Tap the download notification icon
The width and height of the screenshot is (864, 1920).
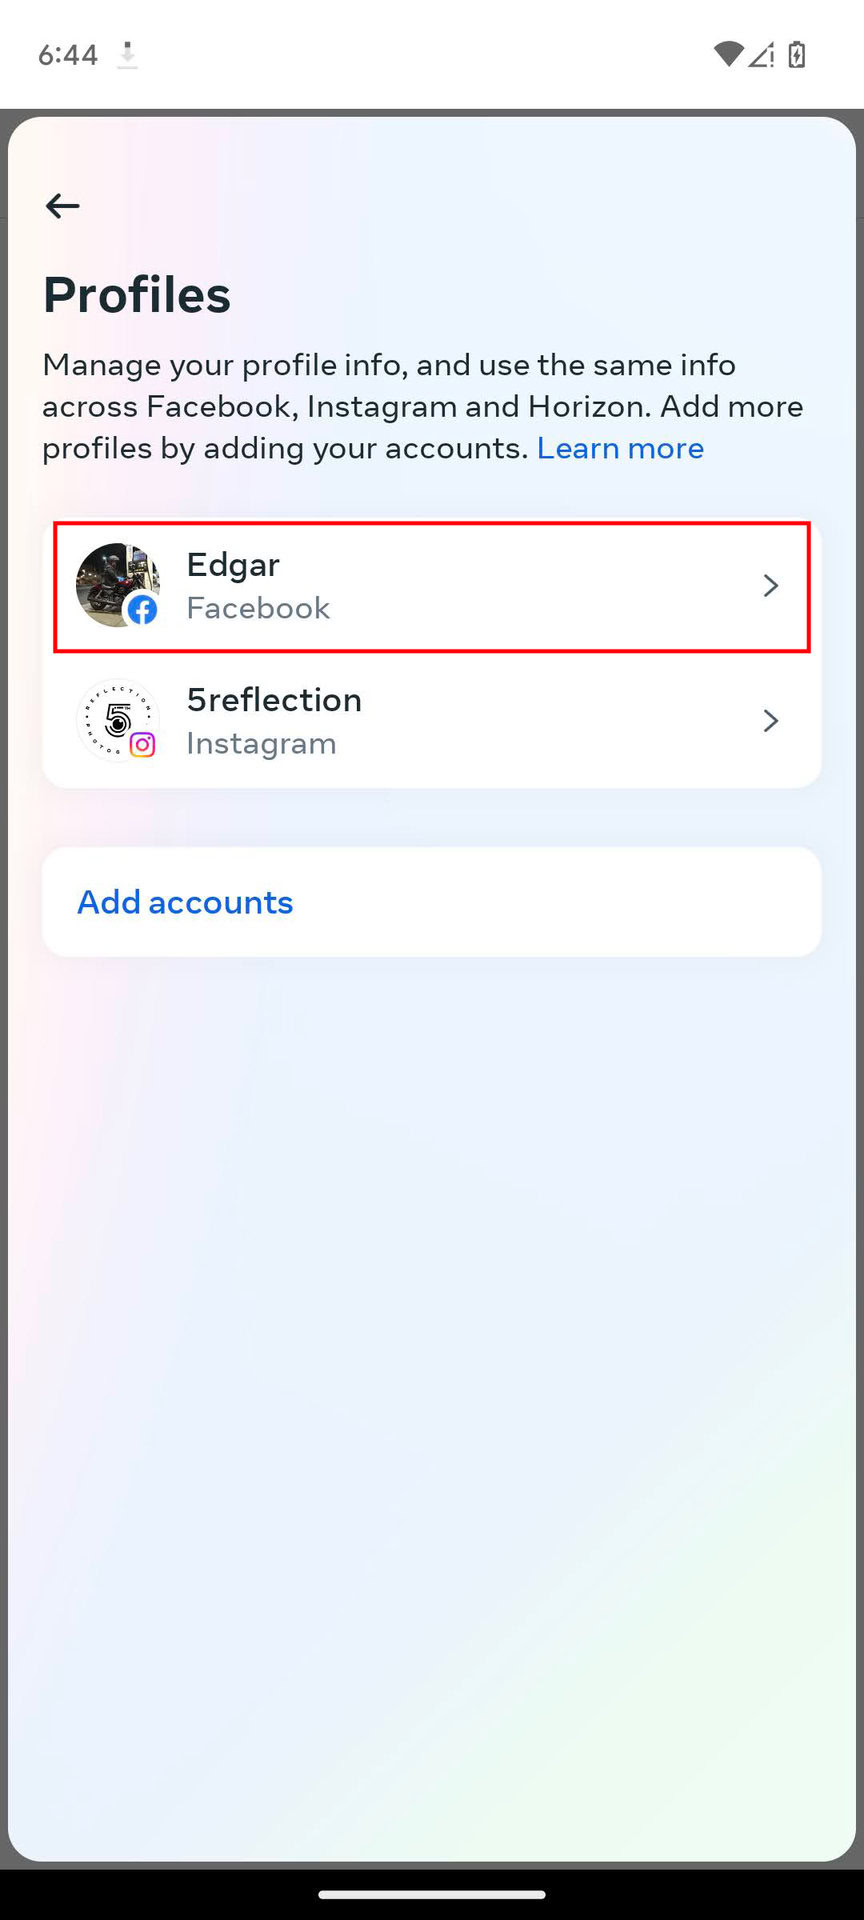tap(127, 54)
